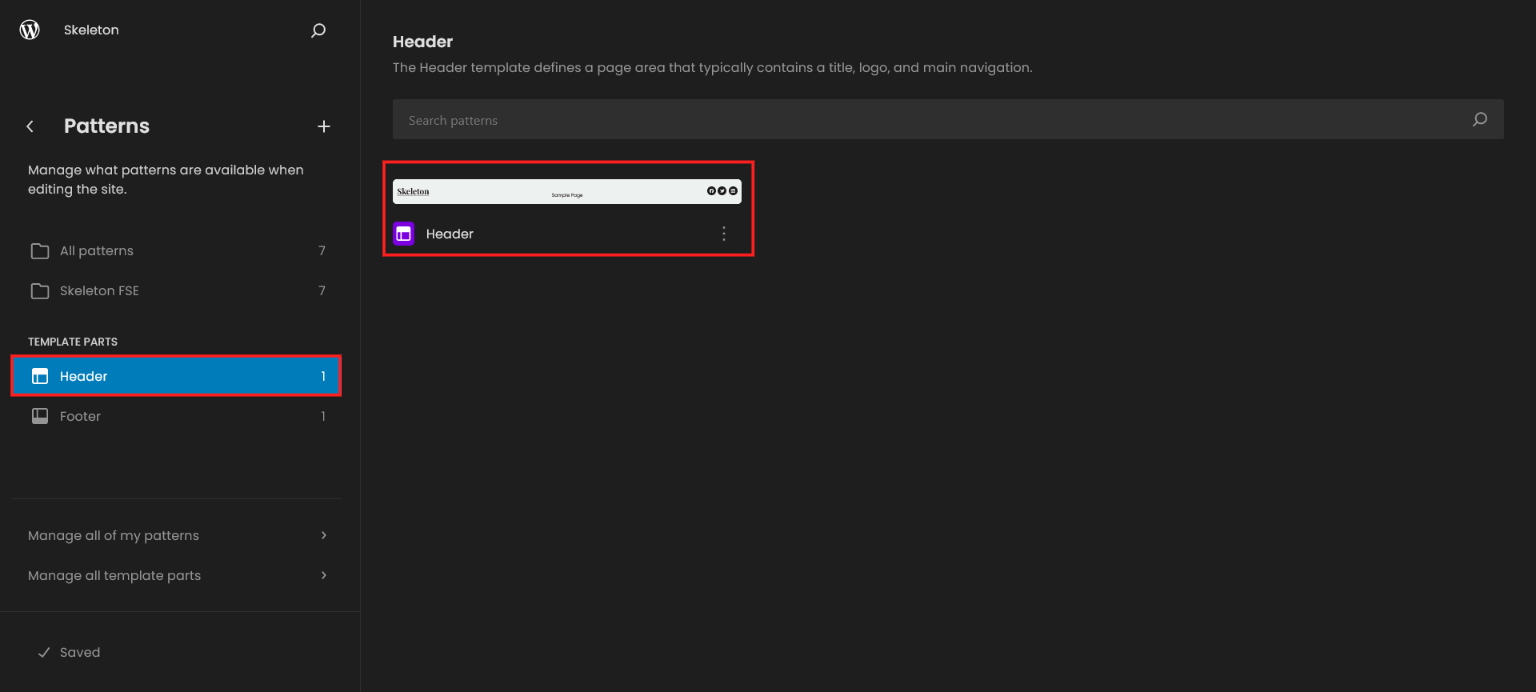Select the All patterns category
Viewport: 1536px width, 692px height.
176,251
